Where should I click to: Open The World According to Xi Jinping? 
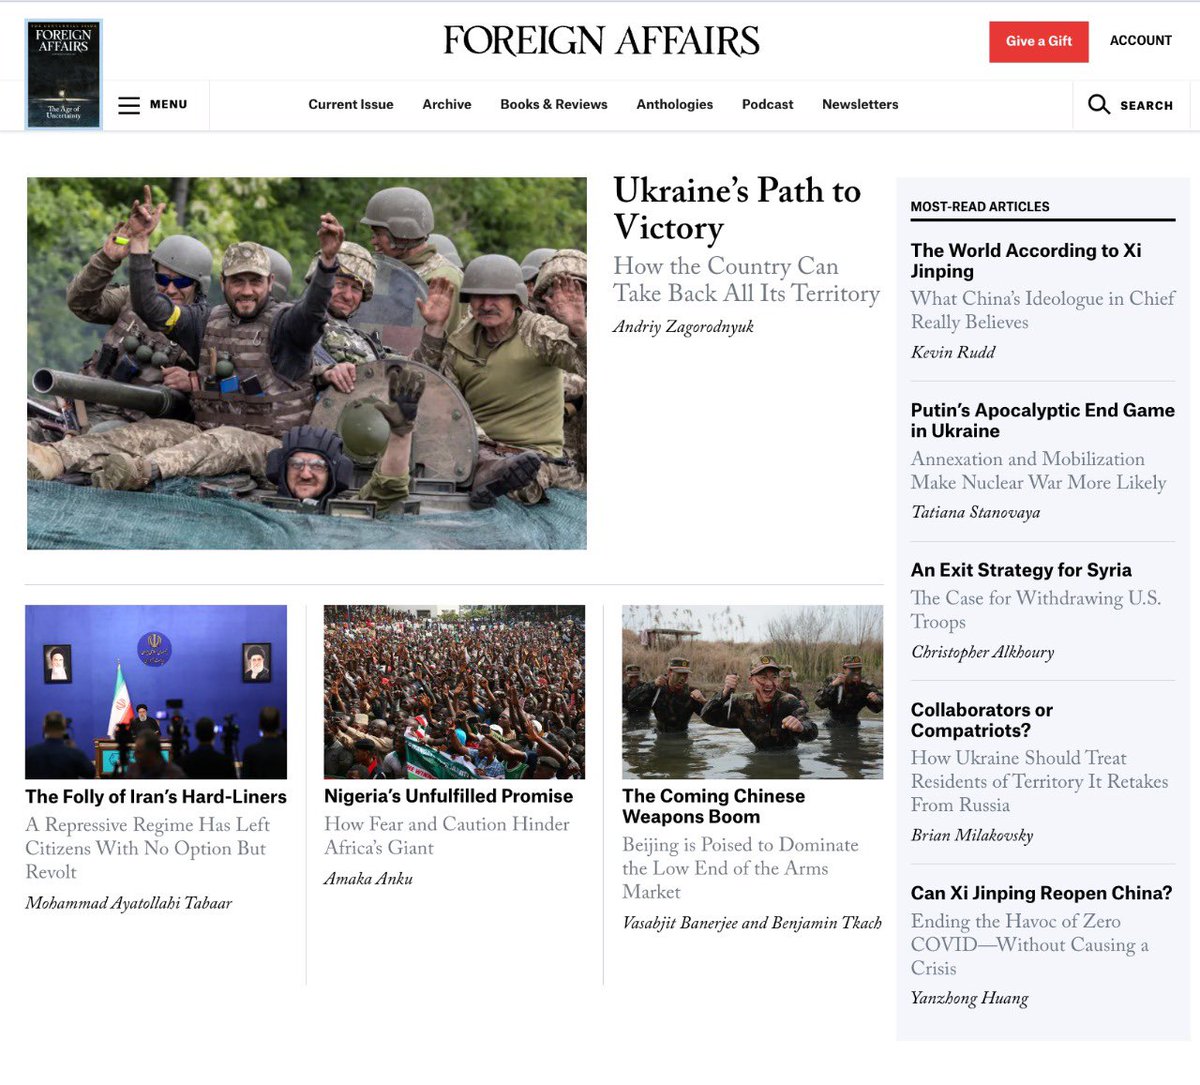[1026, 260]
